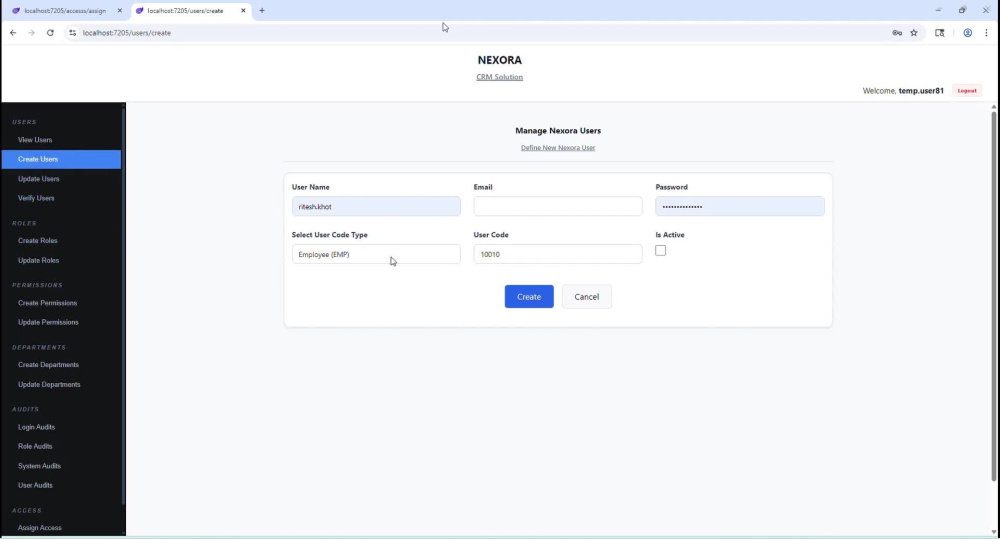
Task: Reload the current page
Action: [50, 33]
